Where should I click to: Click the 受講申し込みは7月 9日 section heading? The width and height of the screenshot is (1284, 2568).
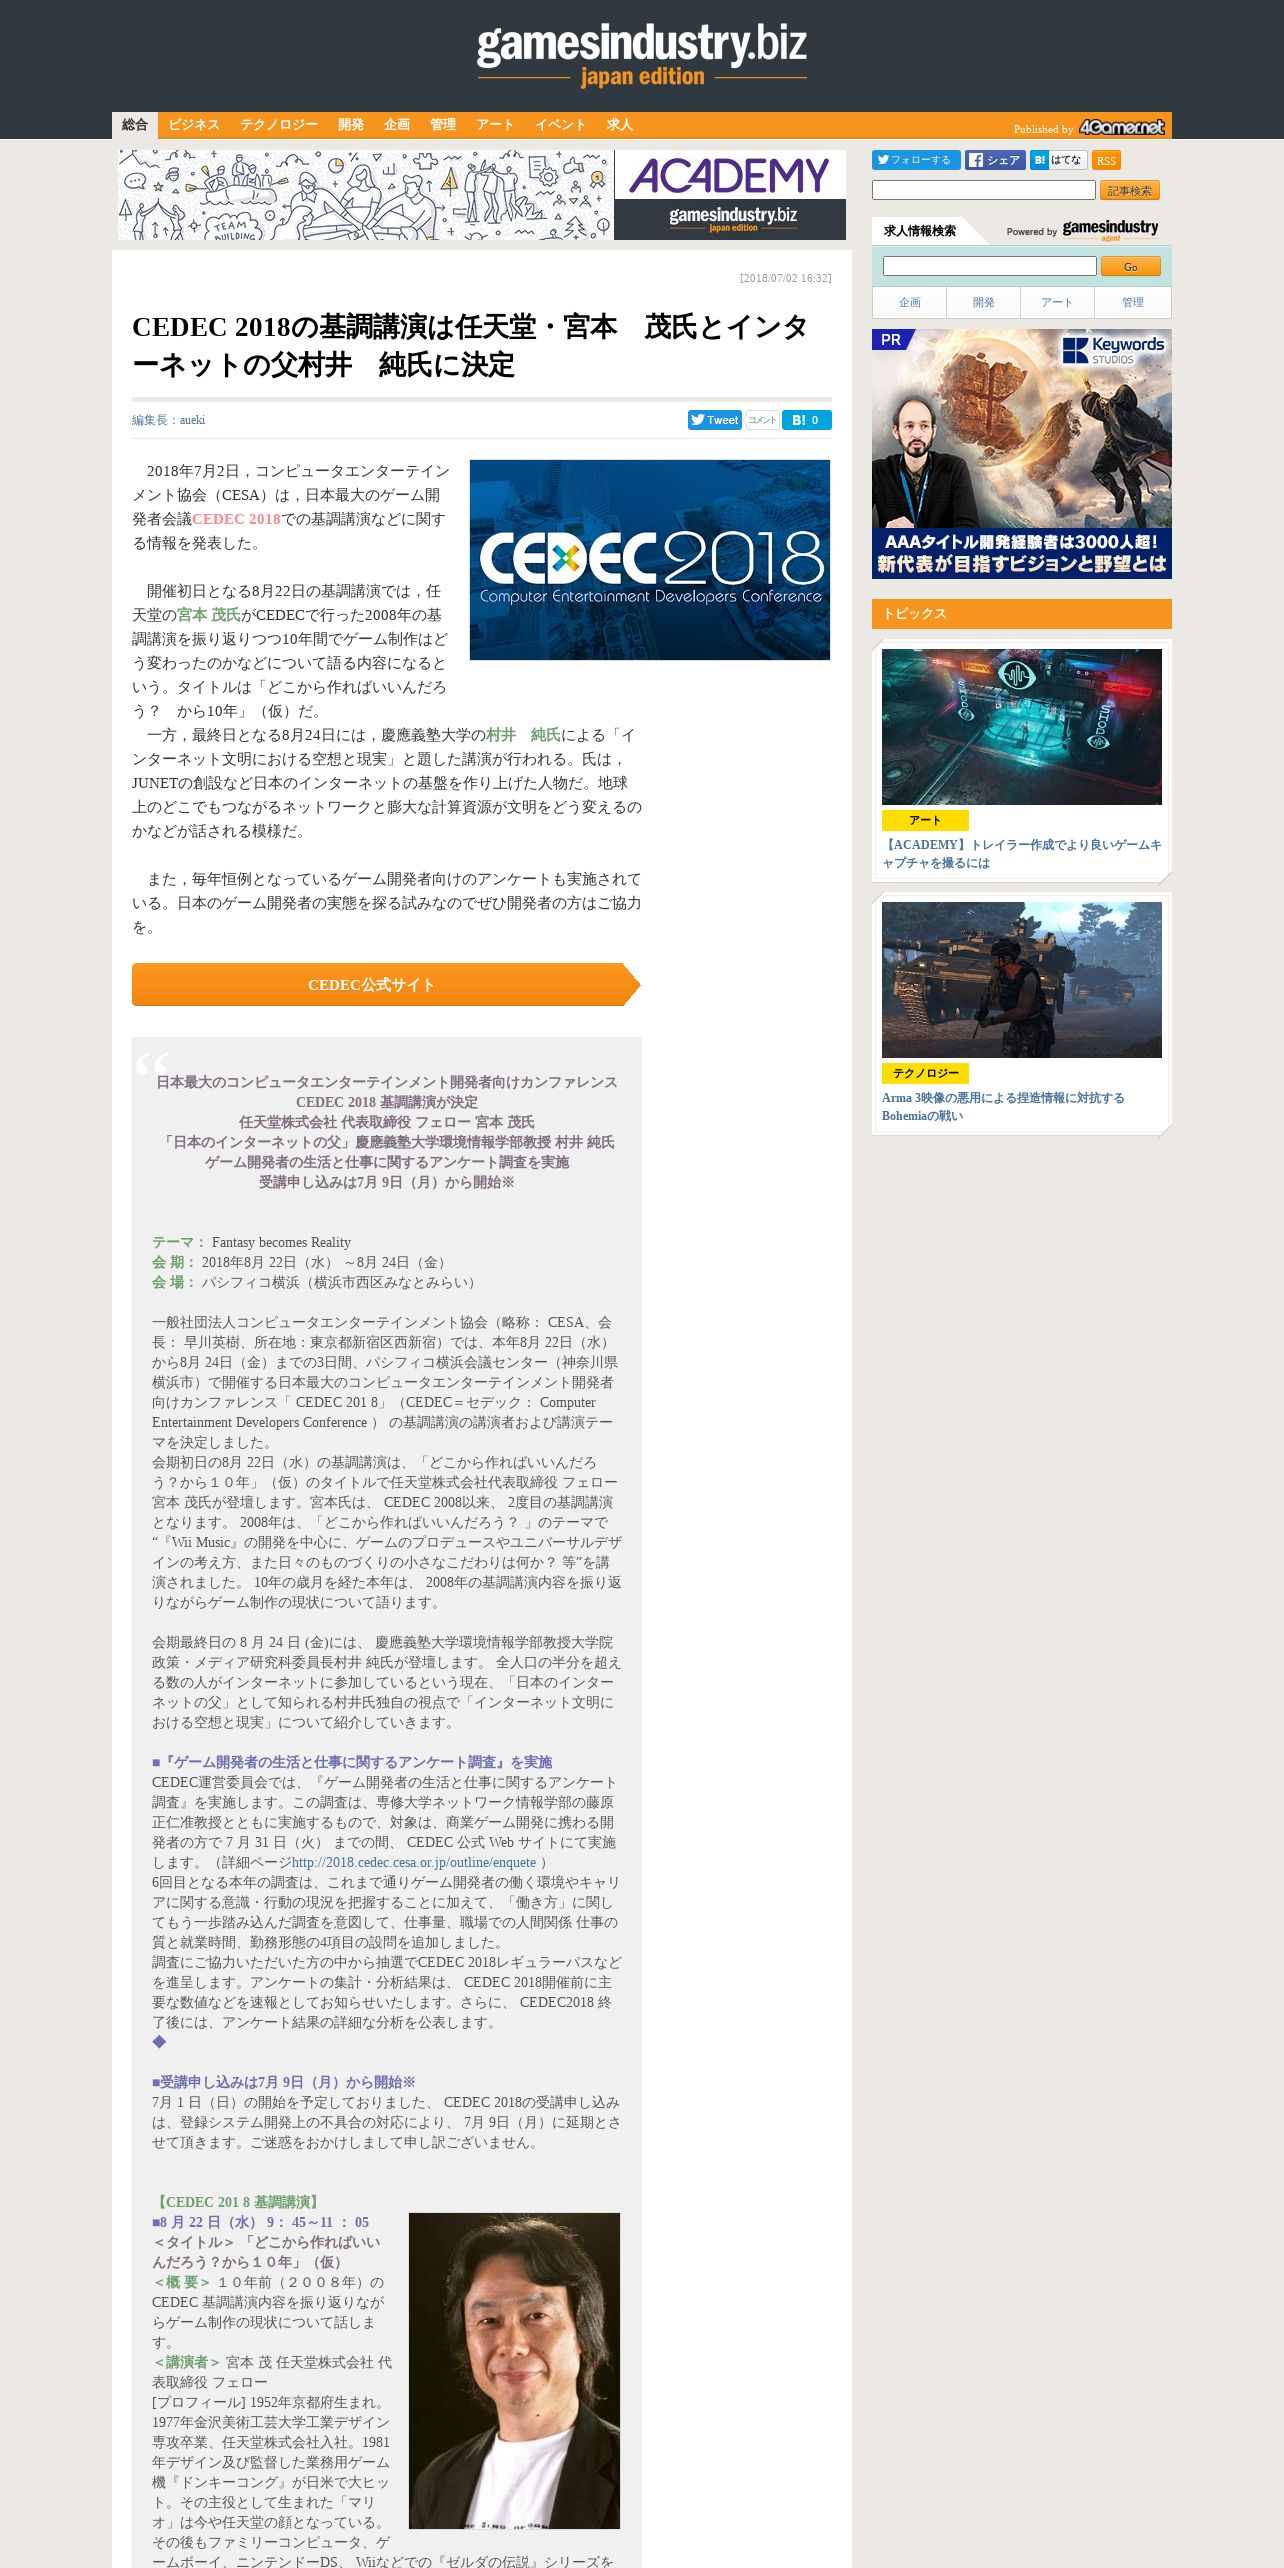point(284,2083)
